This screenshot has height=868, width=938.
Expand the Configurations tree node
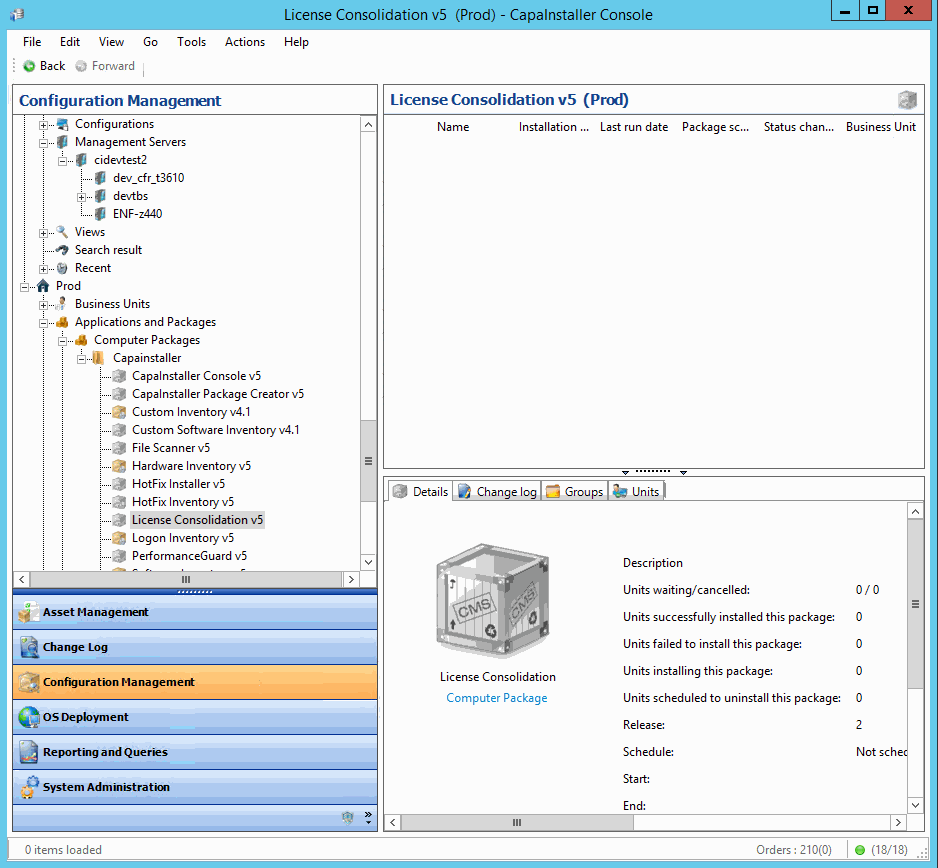point(44,125)
